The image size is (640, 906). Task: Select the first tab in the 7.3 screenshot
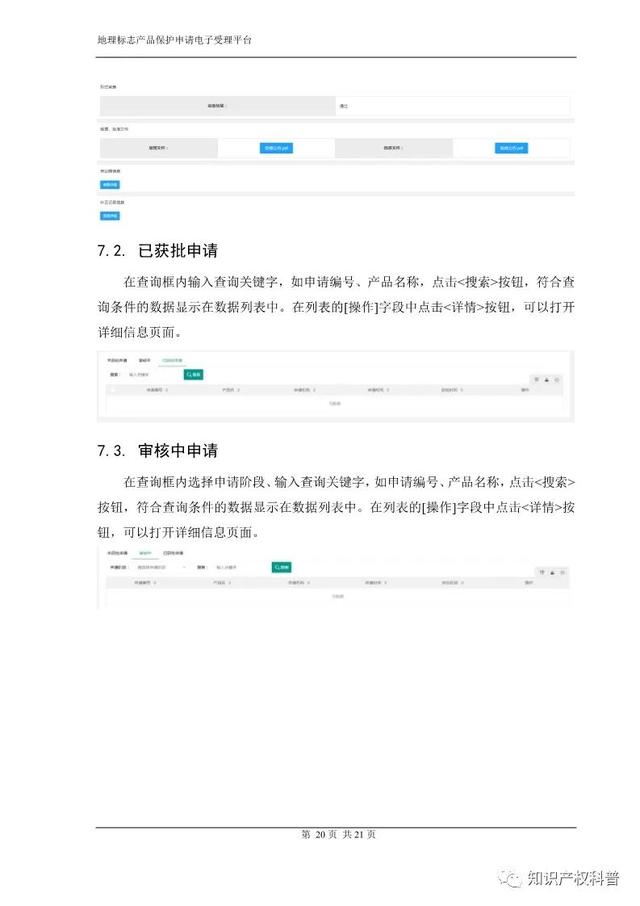click(x=117, y=553)
